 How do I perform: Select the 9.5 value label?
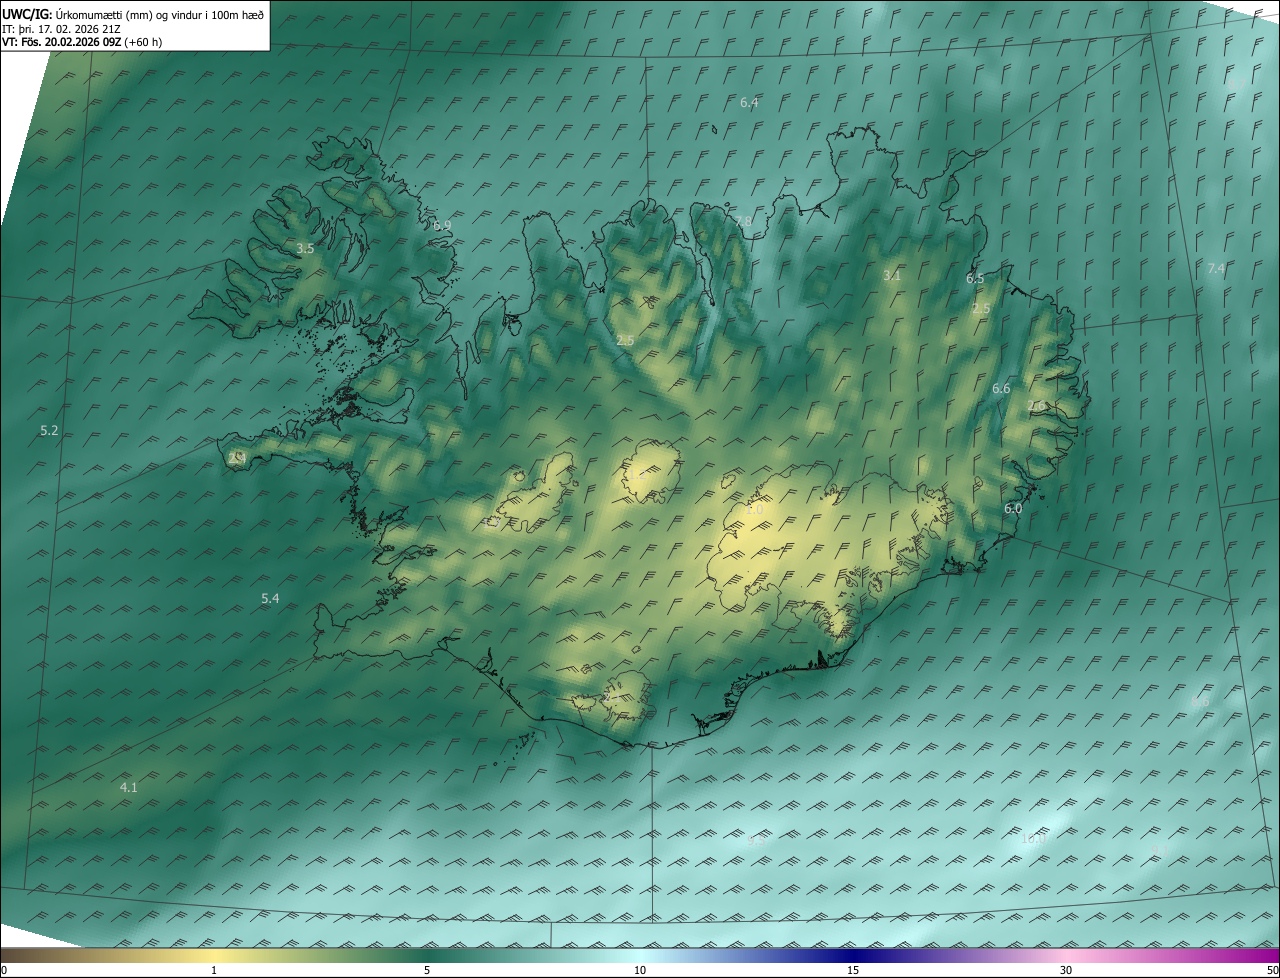coord(756,840)
